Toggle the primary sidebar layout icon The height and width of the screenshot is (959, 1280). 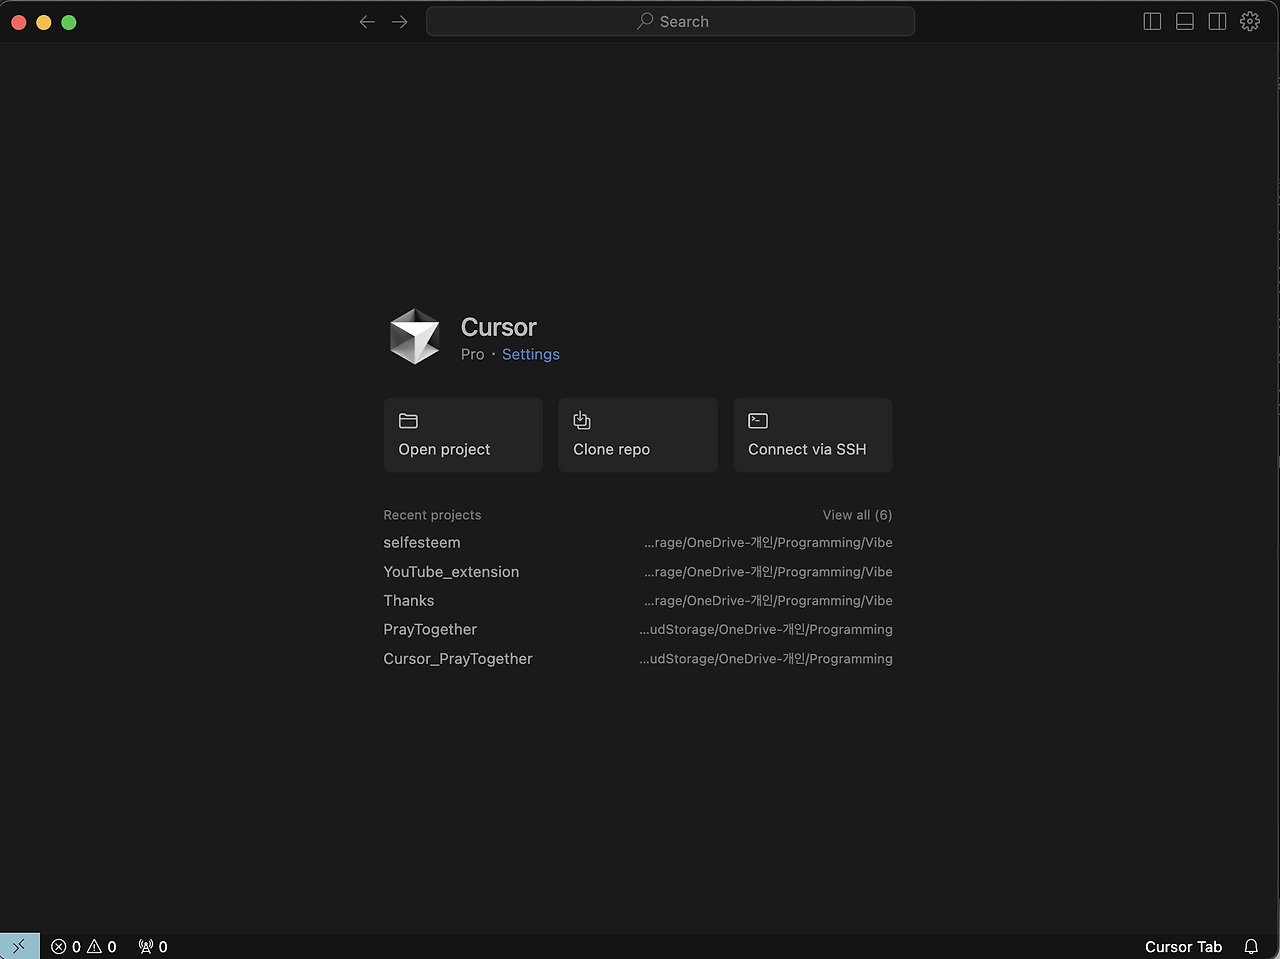point(1152,22)
